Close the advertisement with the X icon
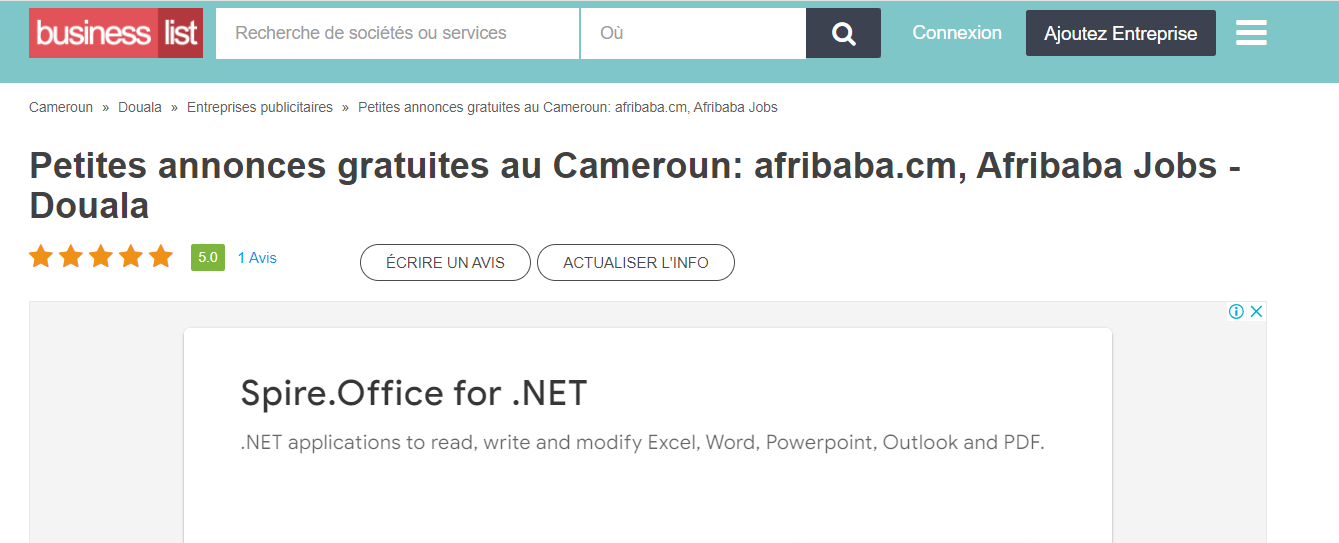The height and width of the screenshot is (543, 1339). (1257, 311)
